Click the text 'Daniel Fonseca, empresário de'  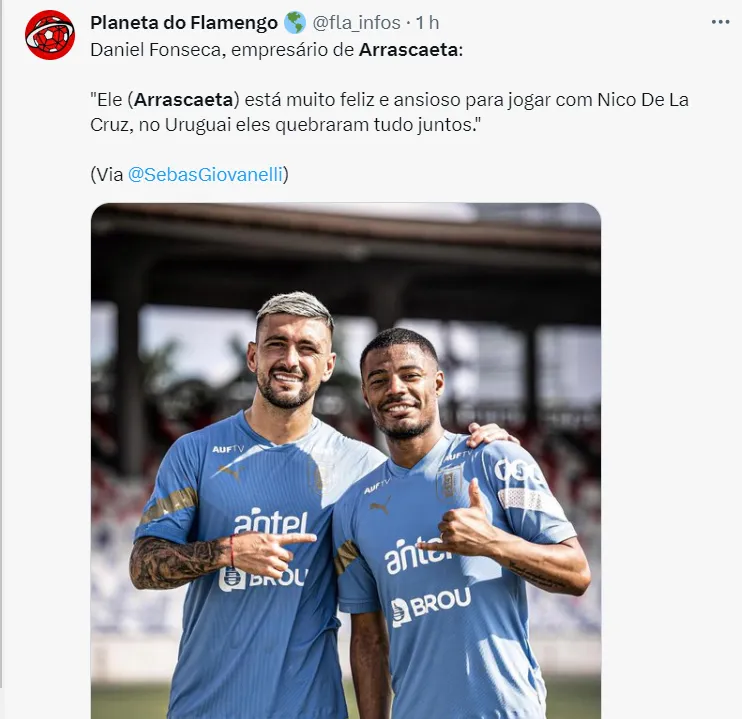tap(222, 50)
